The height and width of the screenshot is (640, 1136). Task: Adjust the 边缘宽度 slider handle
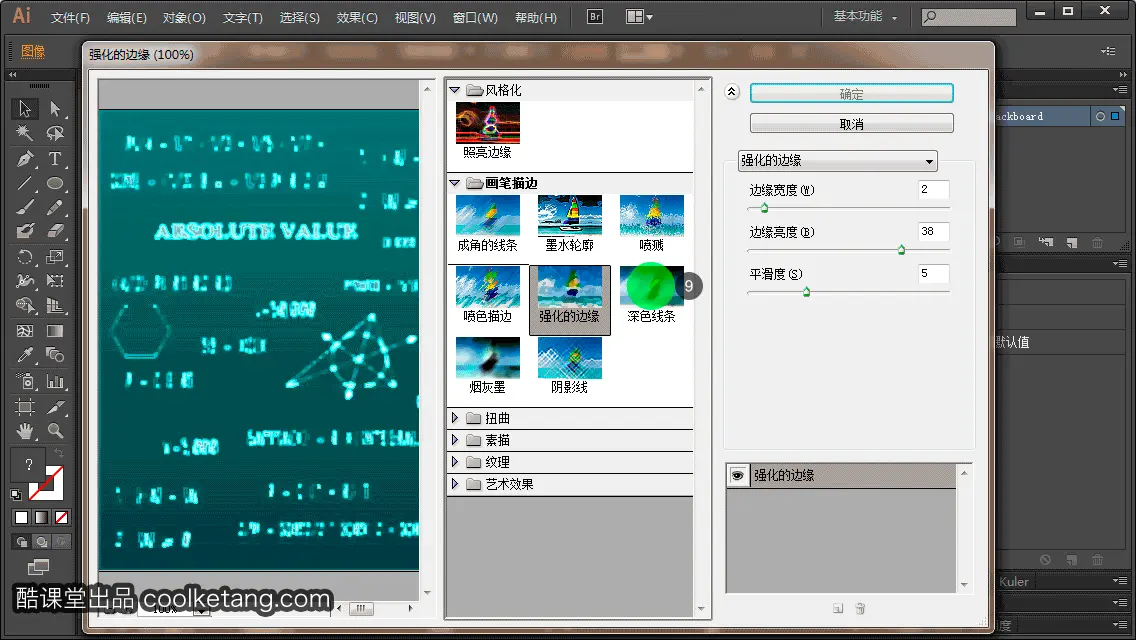(x=764, y=208)
